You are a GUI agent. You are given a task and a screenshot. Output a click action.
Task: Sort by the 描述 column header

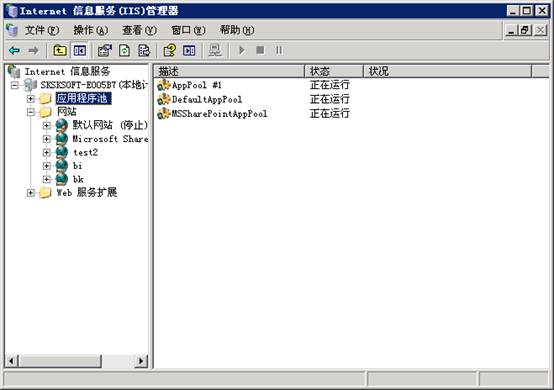coord(229,71)
